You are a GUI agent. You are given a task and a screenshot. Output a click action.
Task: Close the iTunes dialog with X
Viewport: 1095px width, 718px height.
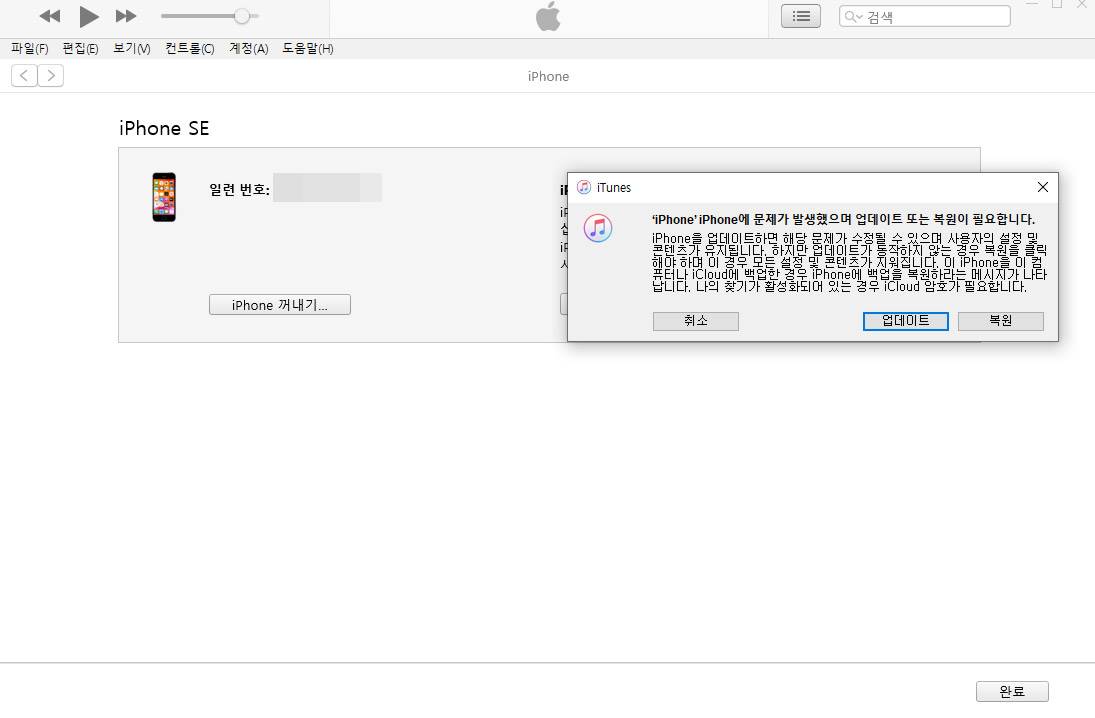(1043, 187)
